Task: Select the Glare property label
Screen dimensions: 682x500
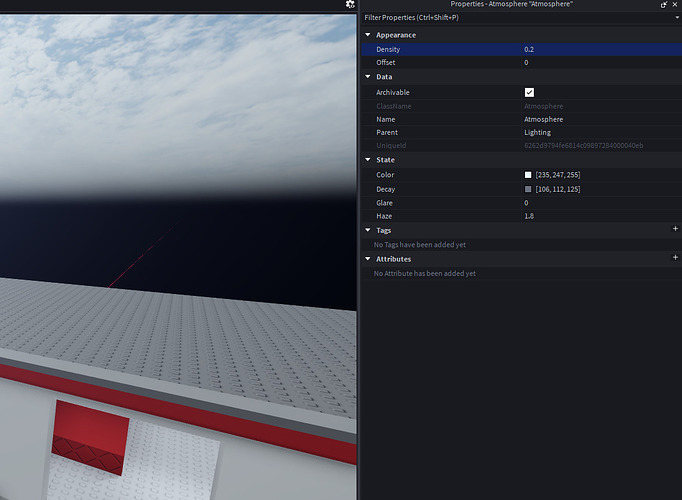Action: (x=384, y=203)
